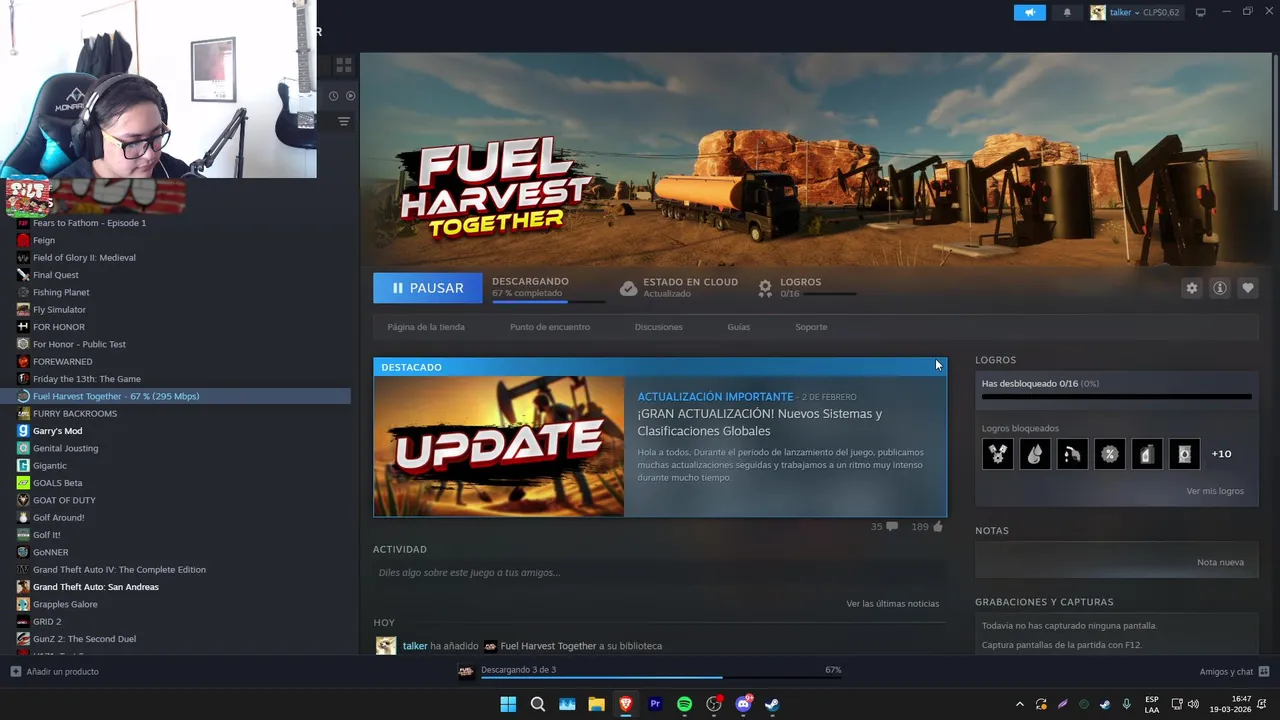
Task: Toggle favorite with the heart icon
Action: [x=1248, y=288]
